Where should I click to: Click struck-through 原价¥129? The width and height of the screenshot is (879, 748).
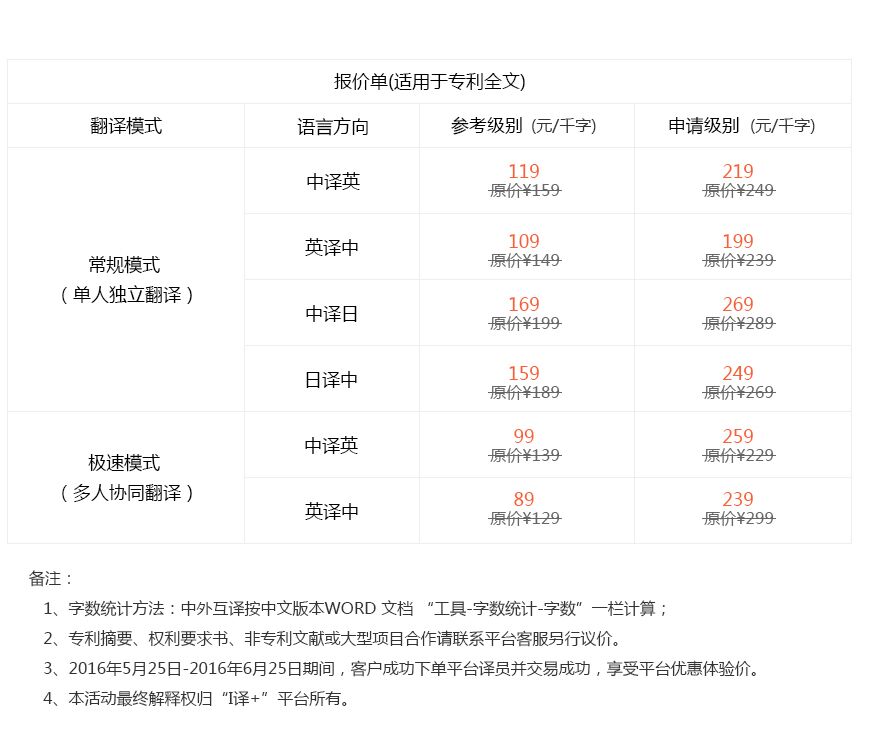[x=525, y=518]
